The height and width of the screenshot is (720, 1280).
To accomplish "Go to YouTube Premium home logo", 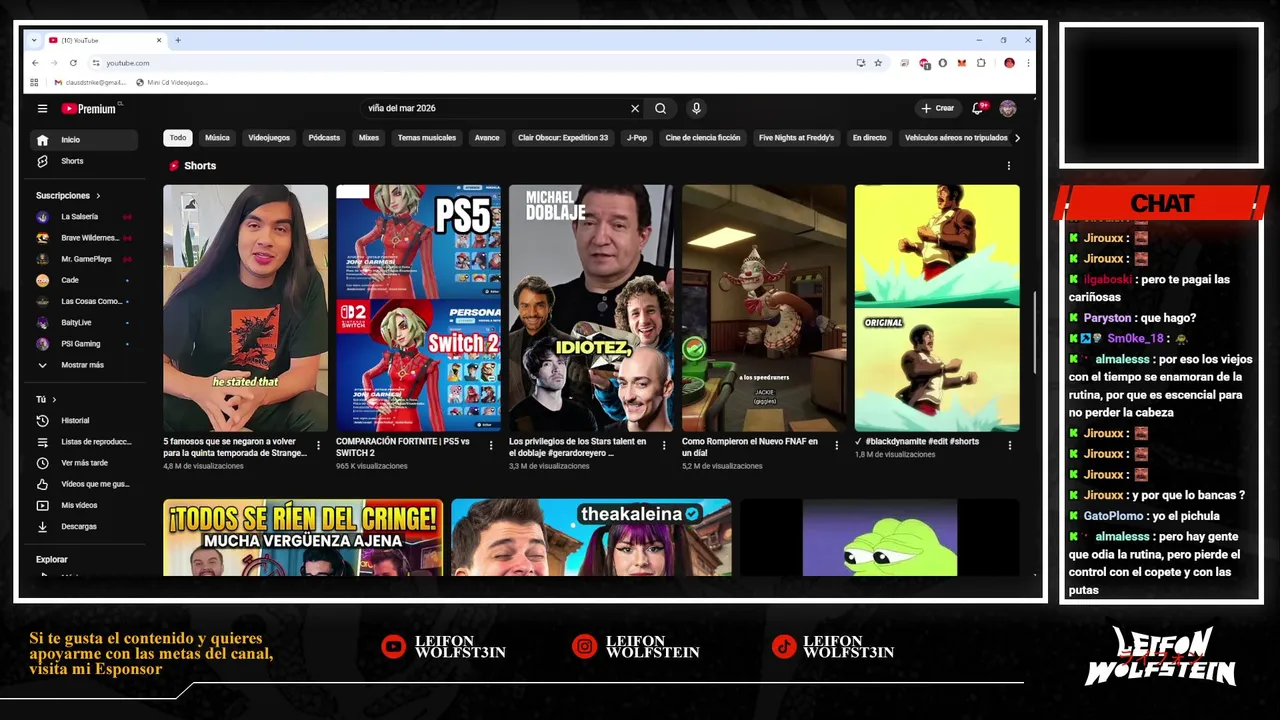I will (90, 108).
